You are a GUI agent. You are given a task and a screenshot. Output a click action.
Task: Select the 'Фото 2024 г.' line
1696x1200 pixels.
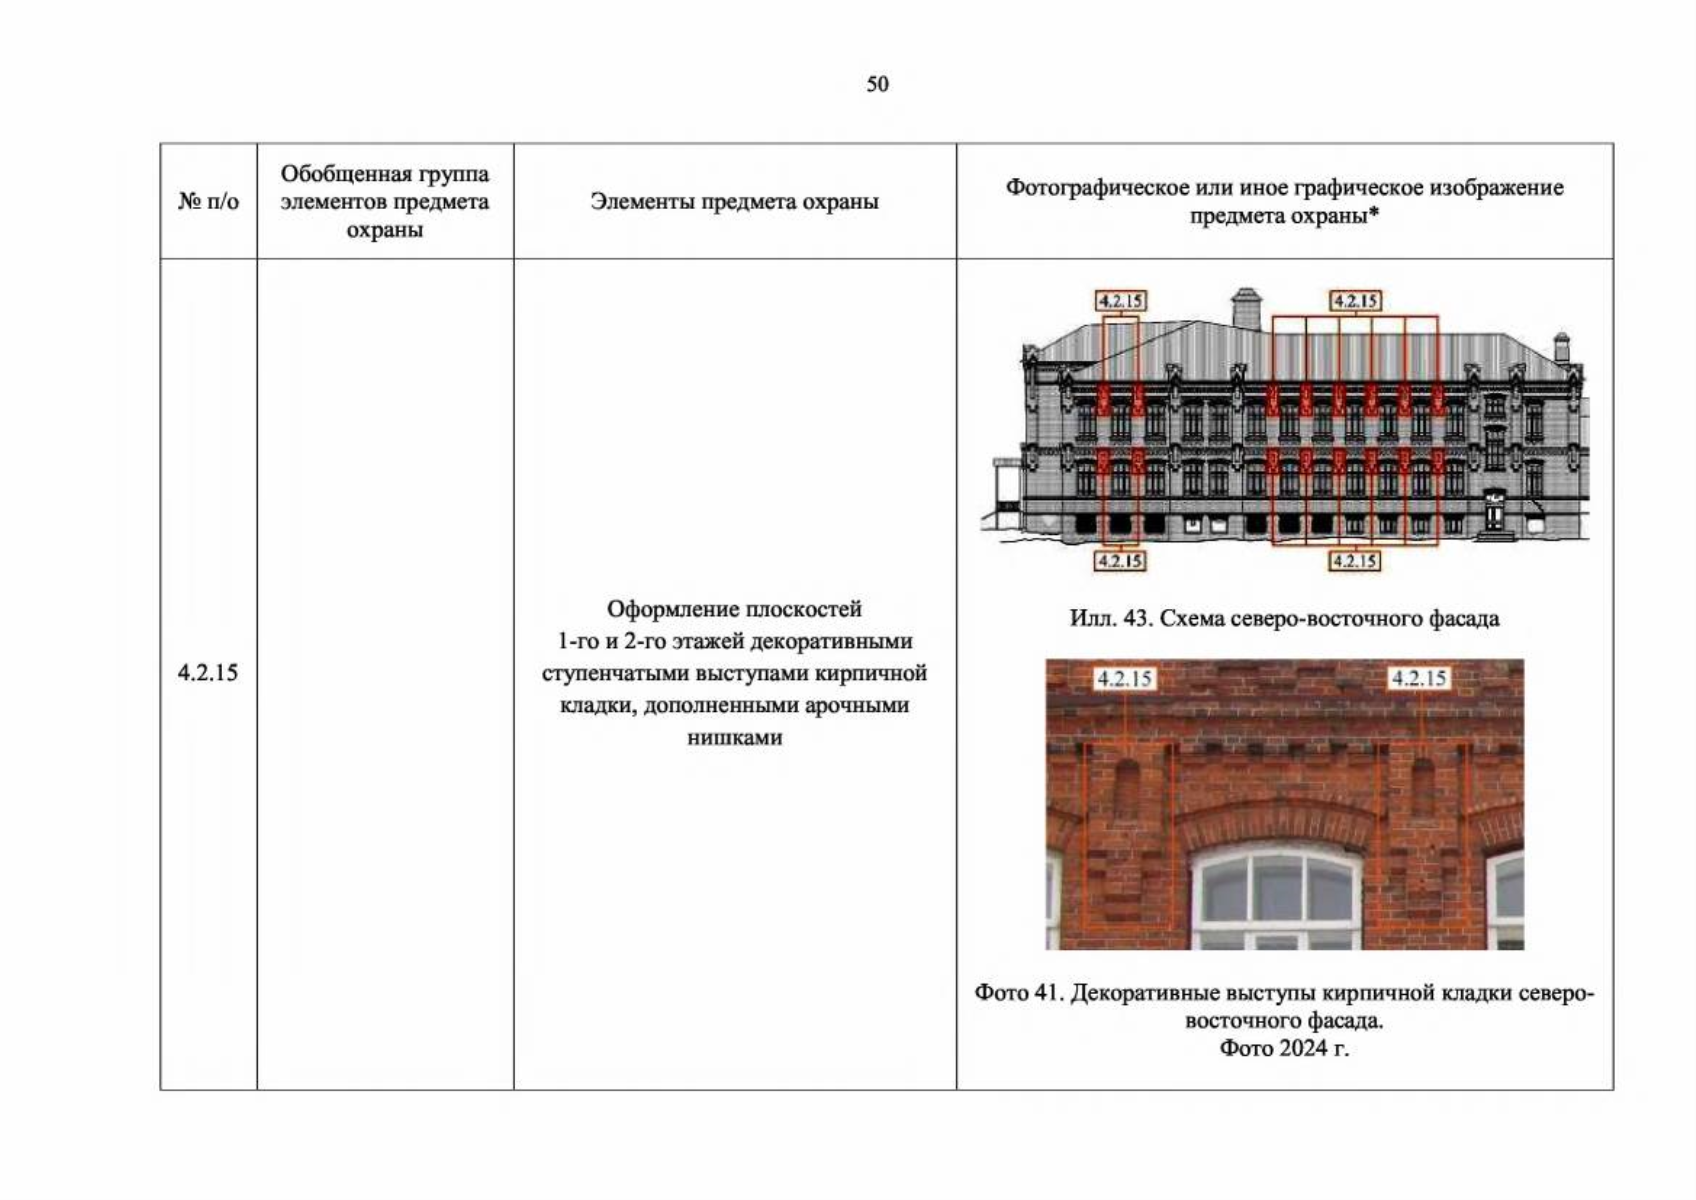point(1284,1048)
